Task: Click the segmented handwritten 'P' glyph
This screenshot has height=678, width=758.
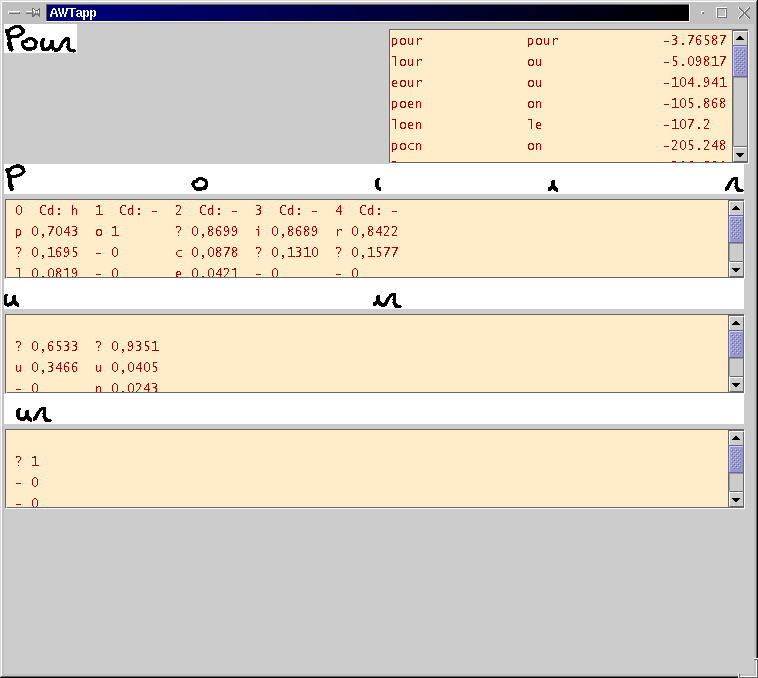Action: (15, 178)
